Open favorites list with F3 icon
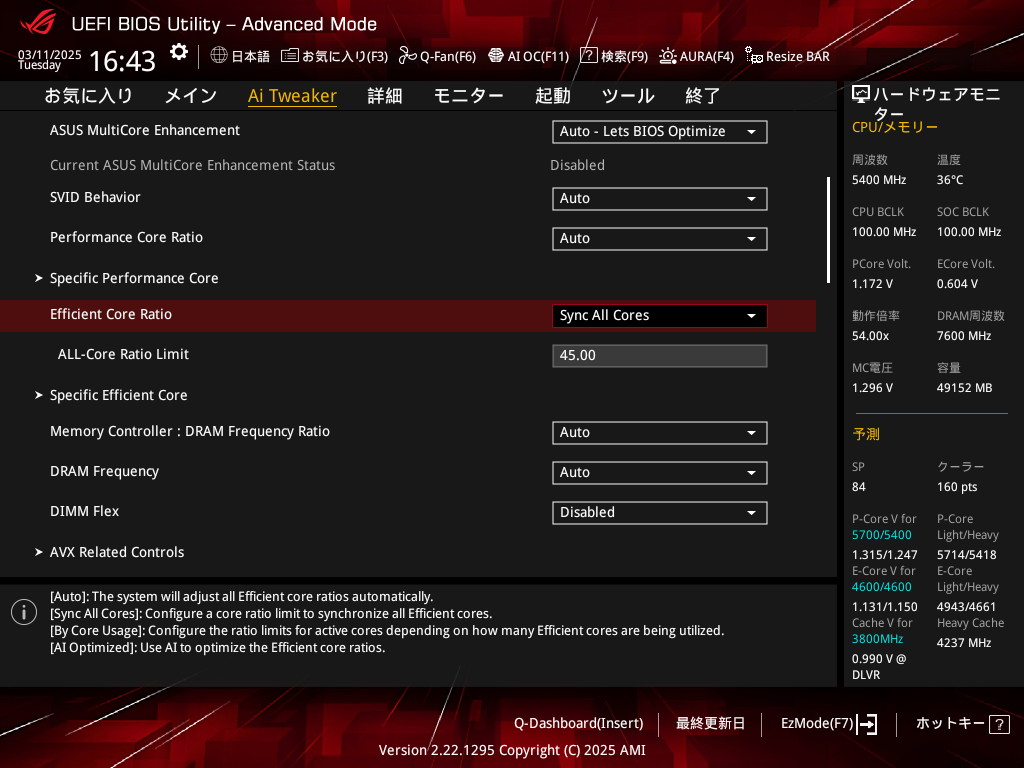Screen dimensions: 1024x768 click(289, 56)
